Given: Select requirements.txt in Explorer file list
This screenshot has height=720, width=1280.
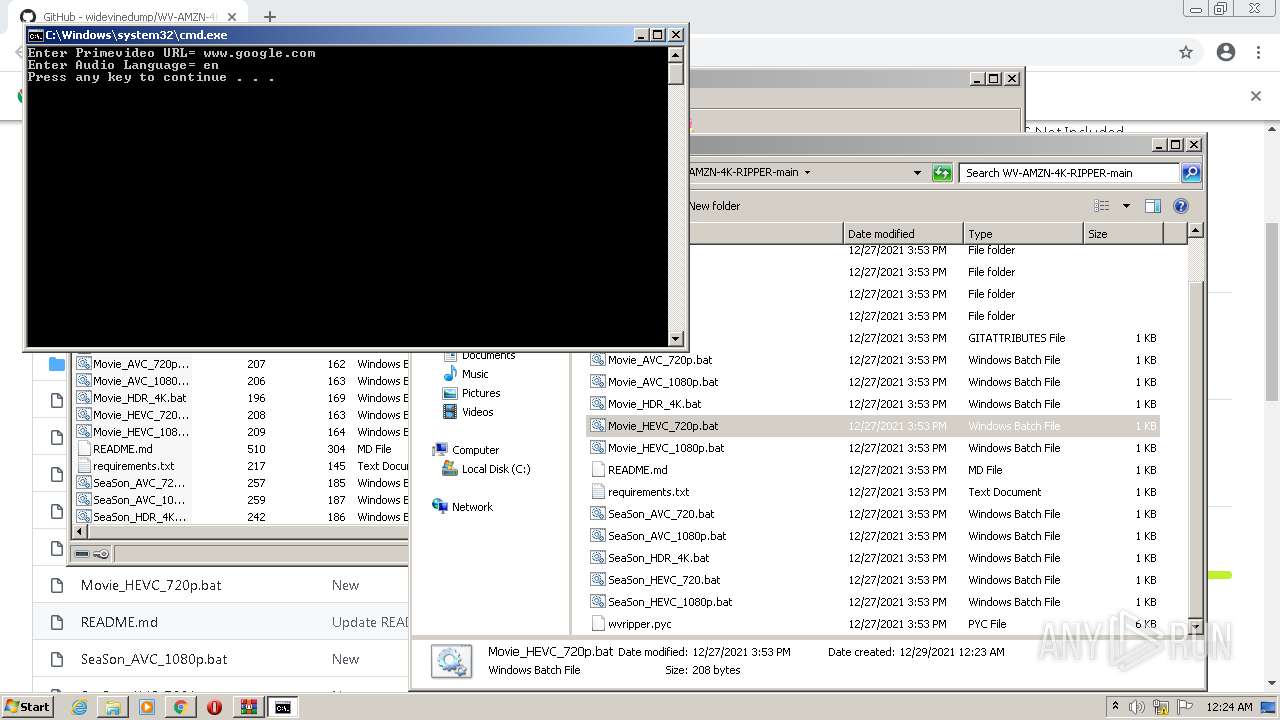Looking at the screenshot, I should pyautogui.click(x=648, y=492).
